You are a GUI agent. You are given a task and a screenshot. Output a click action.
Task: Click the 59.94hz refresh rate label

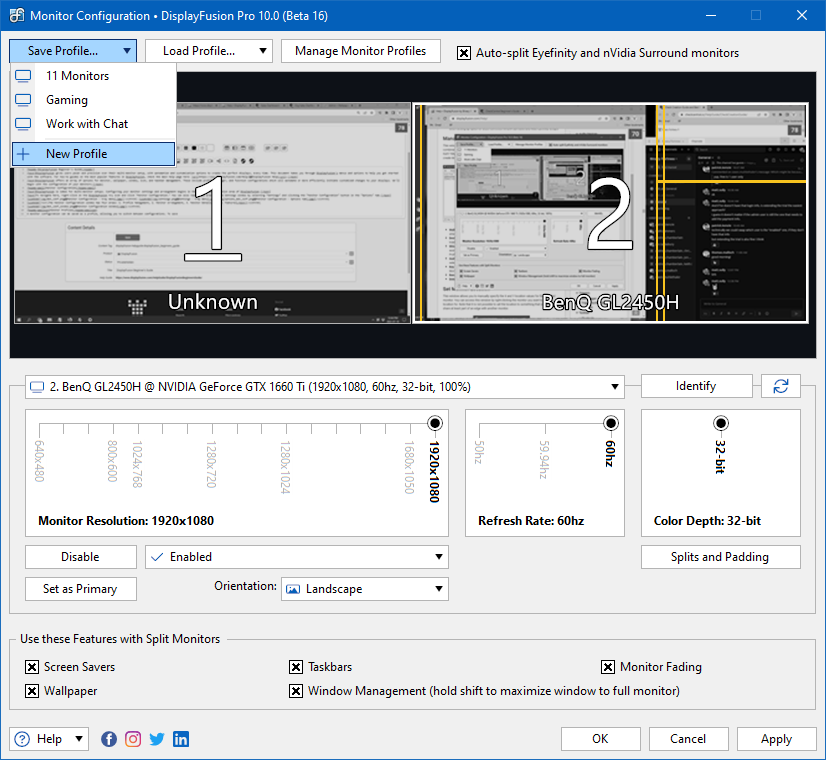(x=544, y=459)
